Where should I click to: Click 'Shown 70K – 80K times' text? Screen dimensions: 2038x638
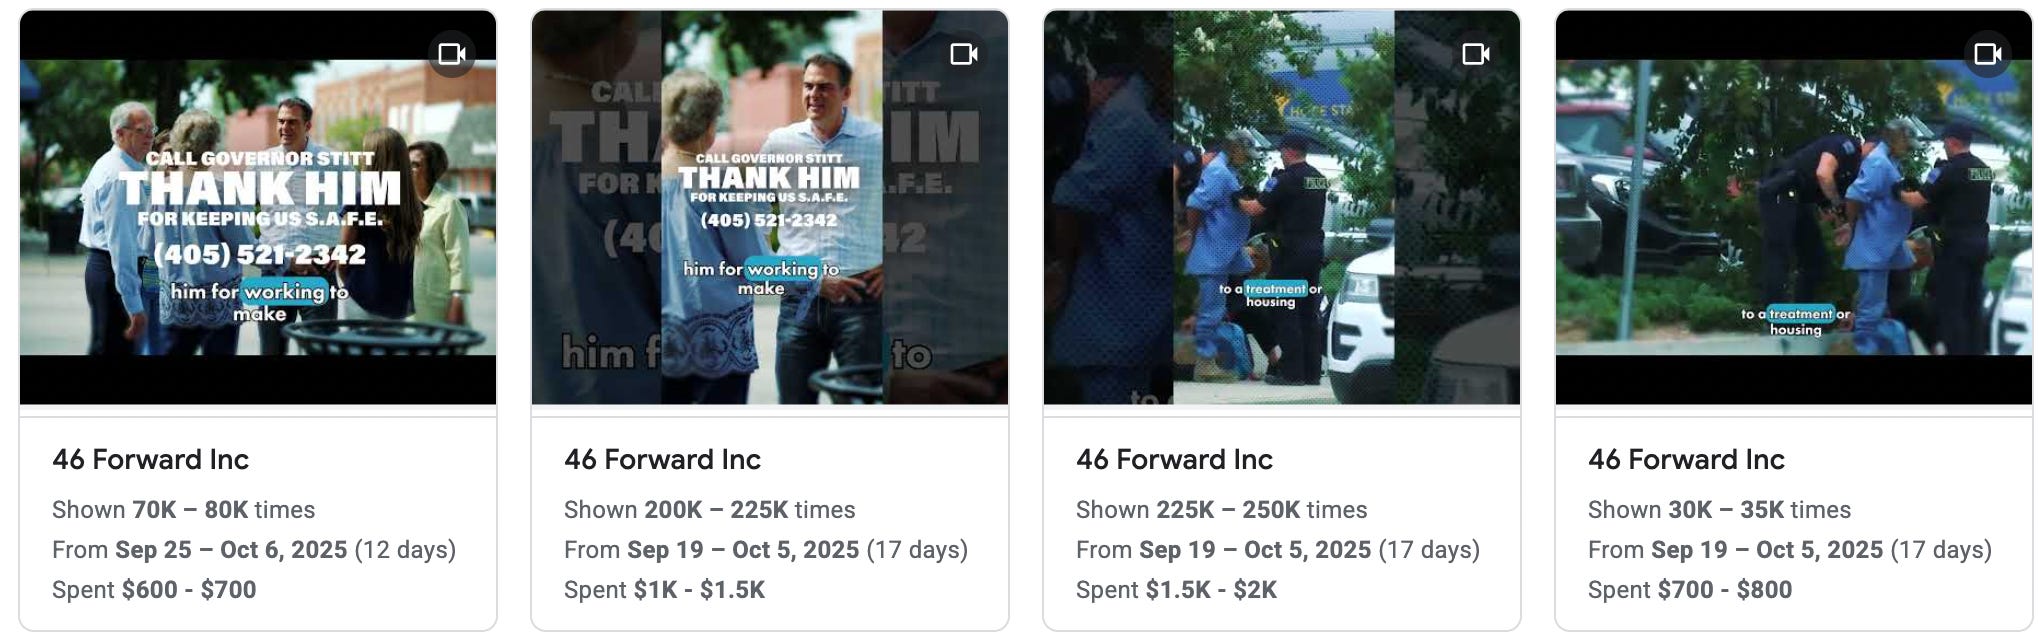click(184, 510)
